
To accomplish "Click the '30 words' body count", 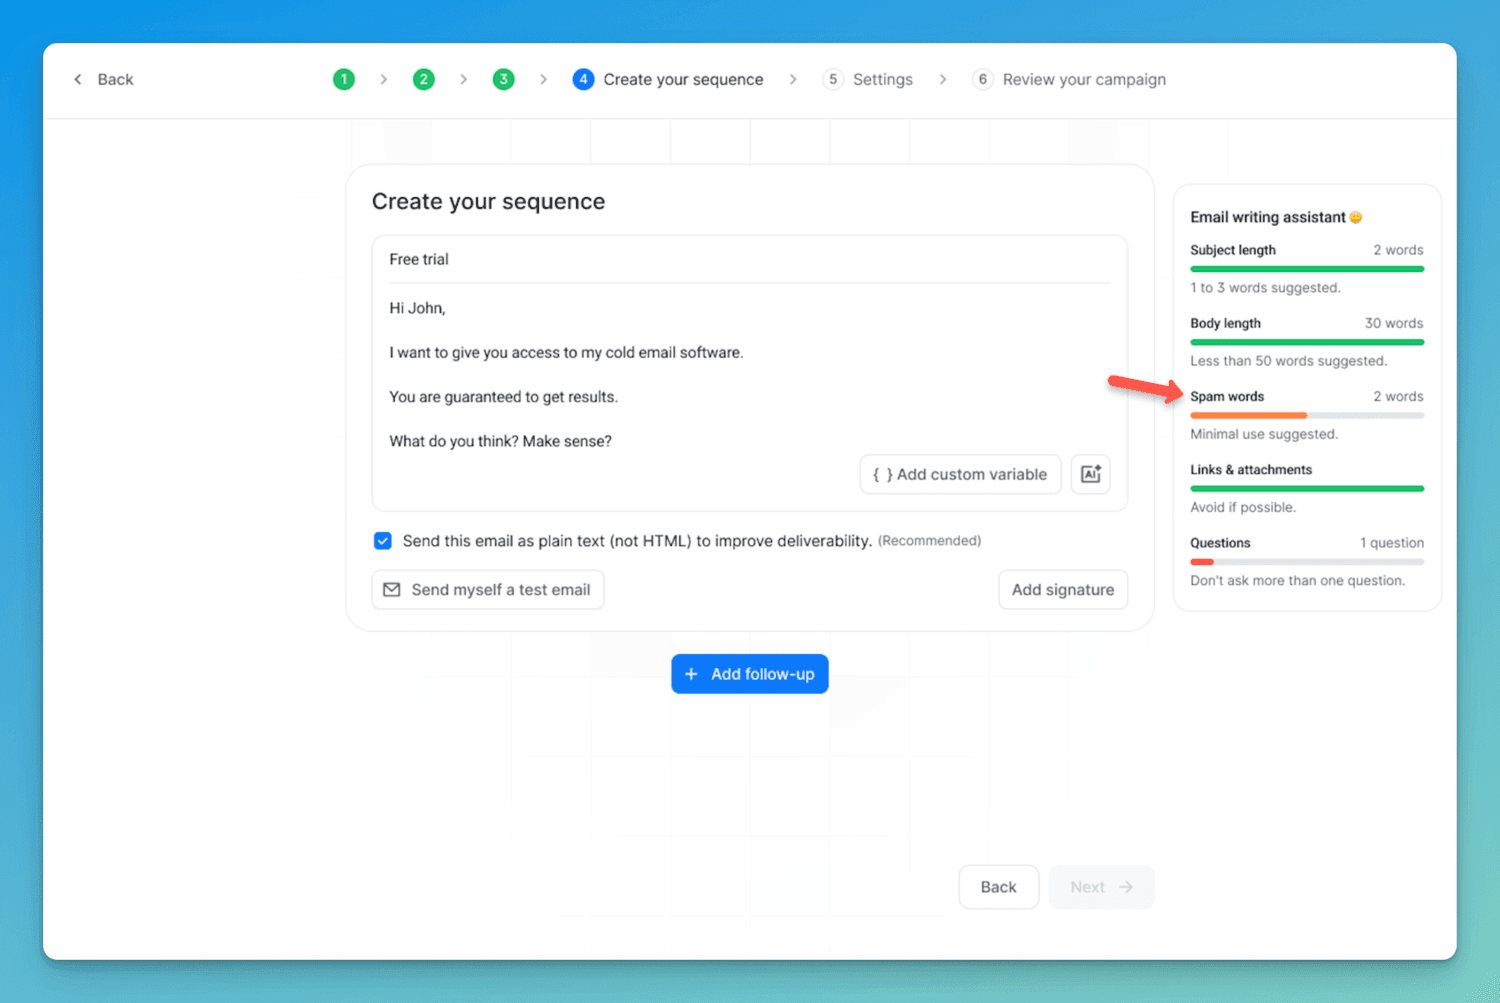I will 1394,323.
